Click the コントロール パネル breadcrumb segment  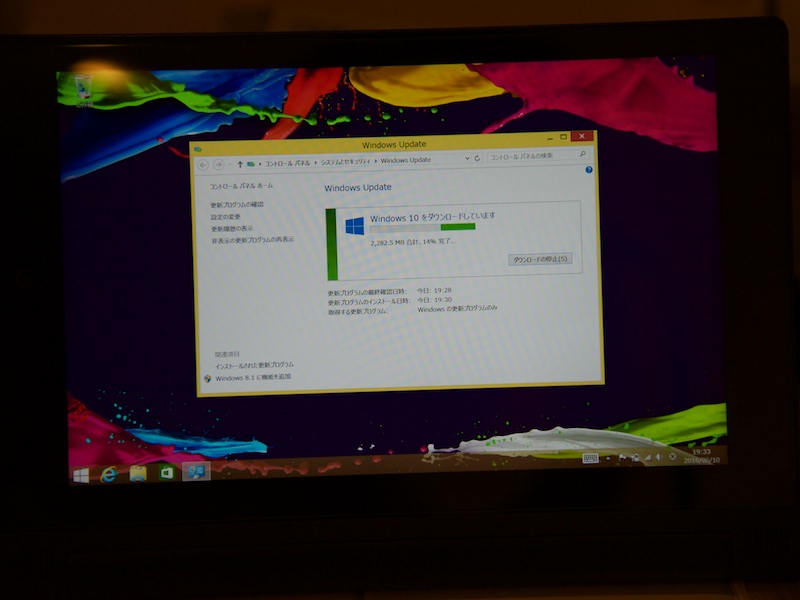click(x=288, y=160)
